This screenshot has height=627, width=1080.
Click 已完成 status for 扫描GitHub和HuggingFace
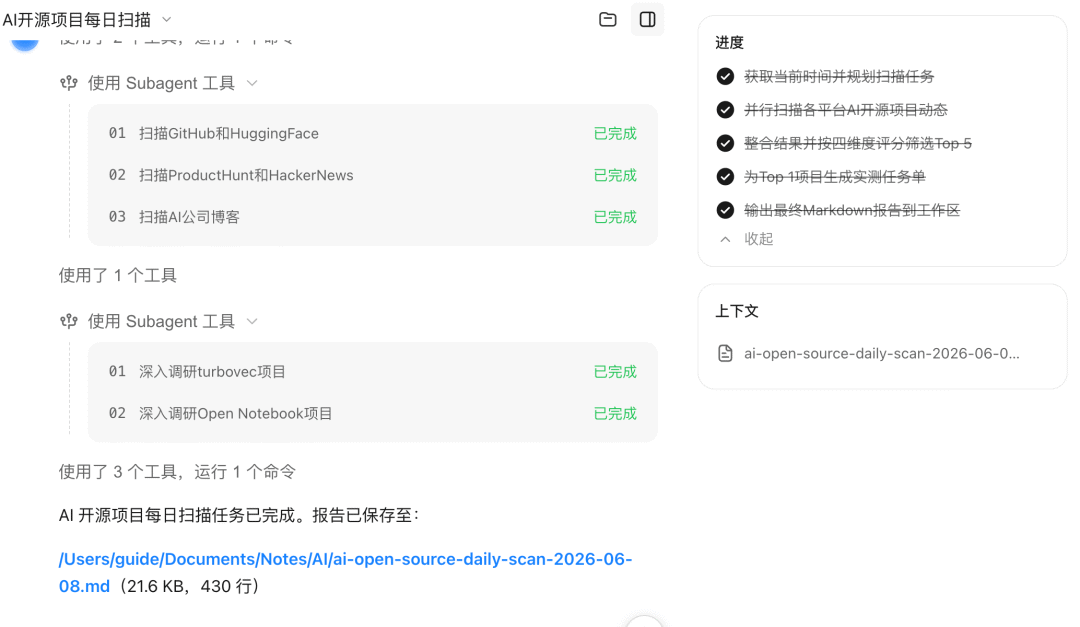click(x=615, y=134)
